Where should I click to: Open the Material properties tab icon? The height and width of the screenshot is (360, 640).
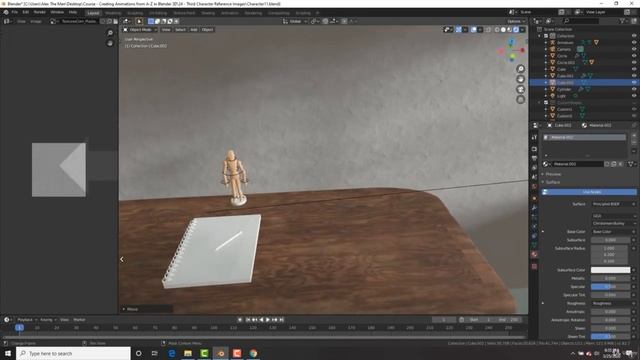534,254
